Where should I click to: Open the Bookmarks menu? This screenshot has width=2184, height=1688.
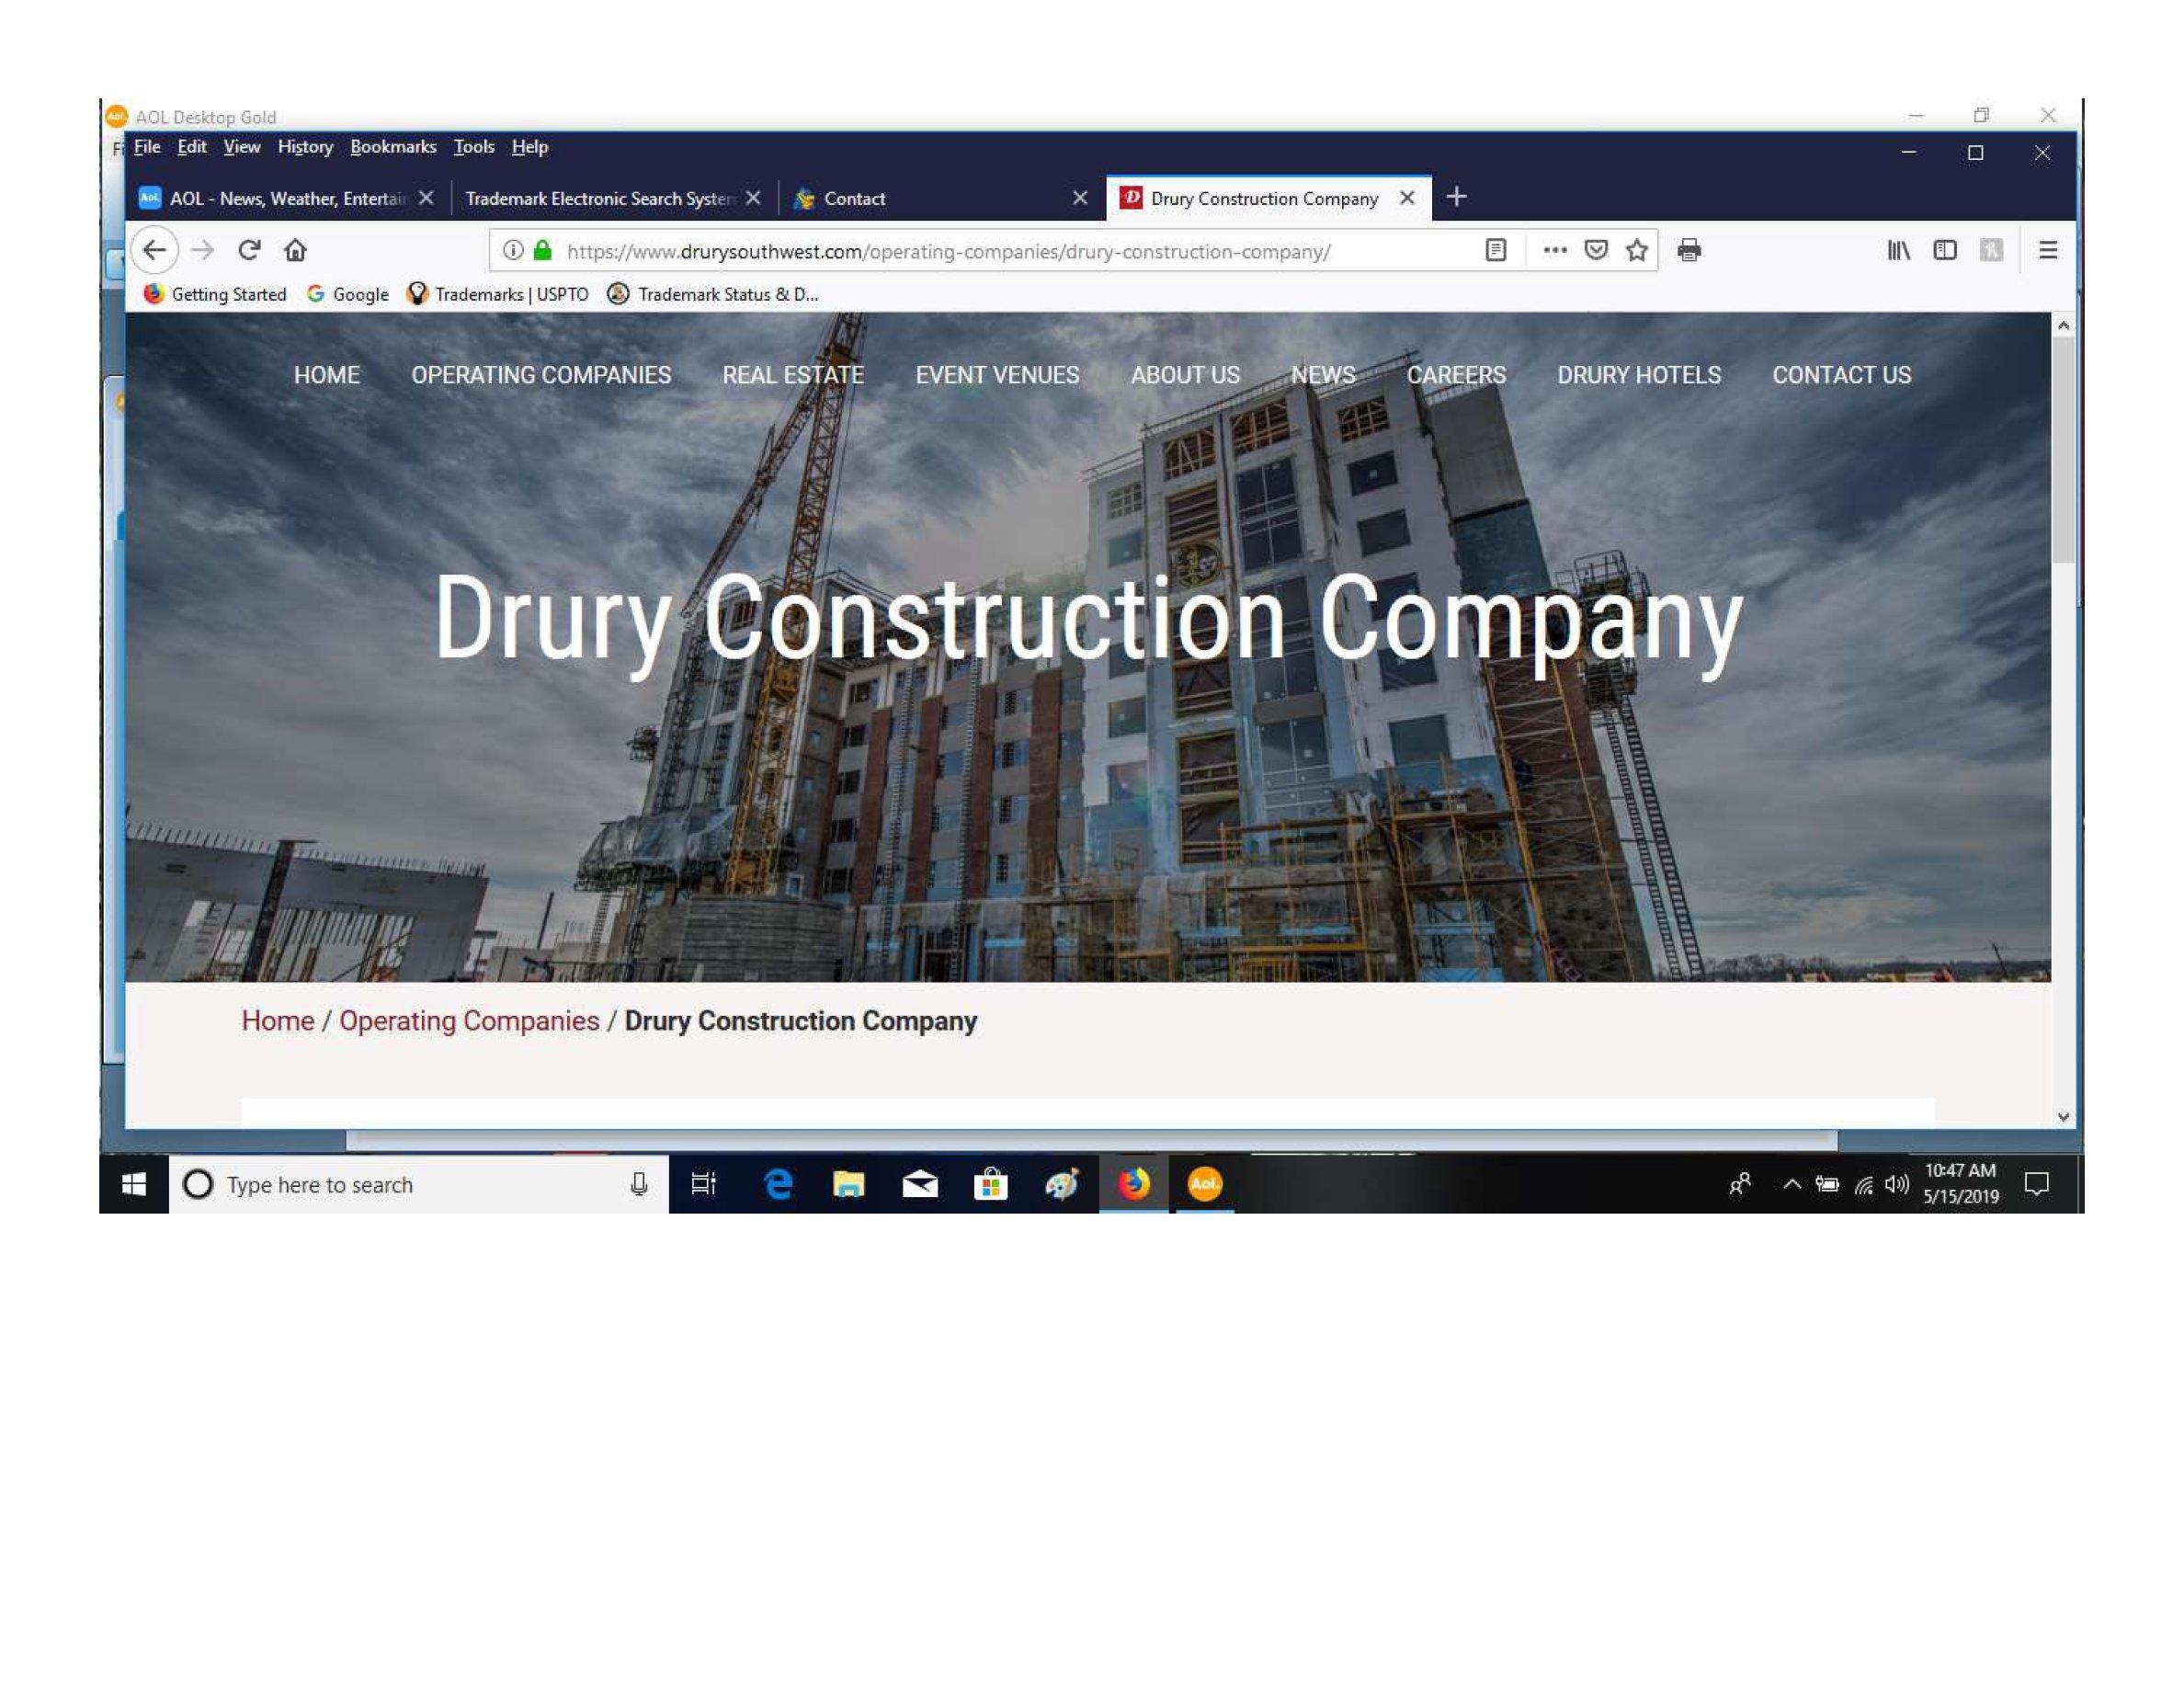(394, 147)
